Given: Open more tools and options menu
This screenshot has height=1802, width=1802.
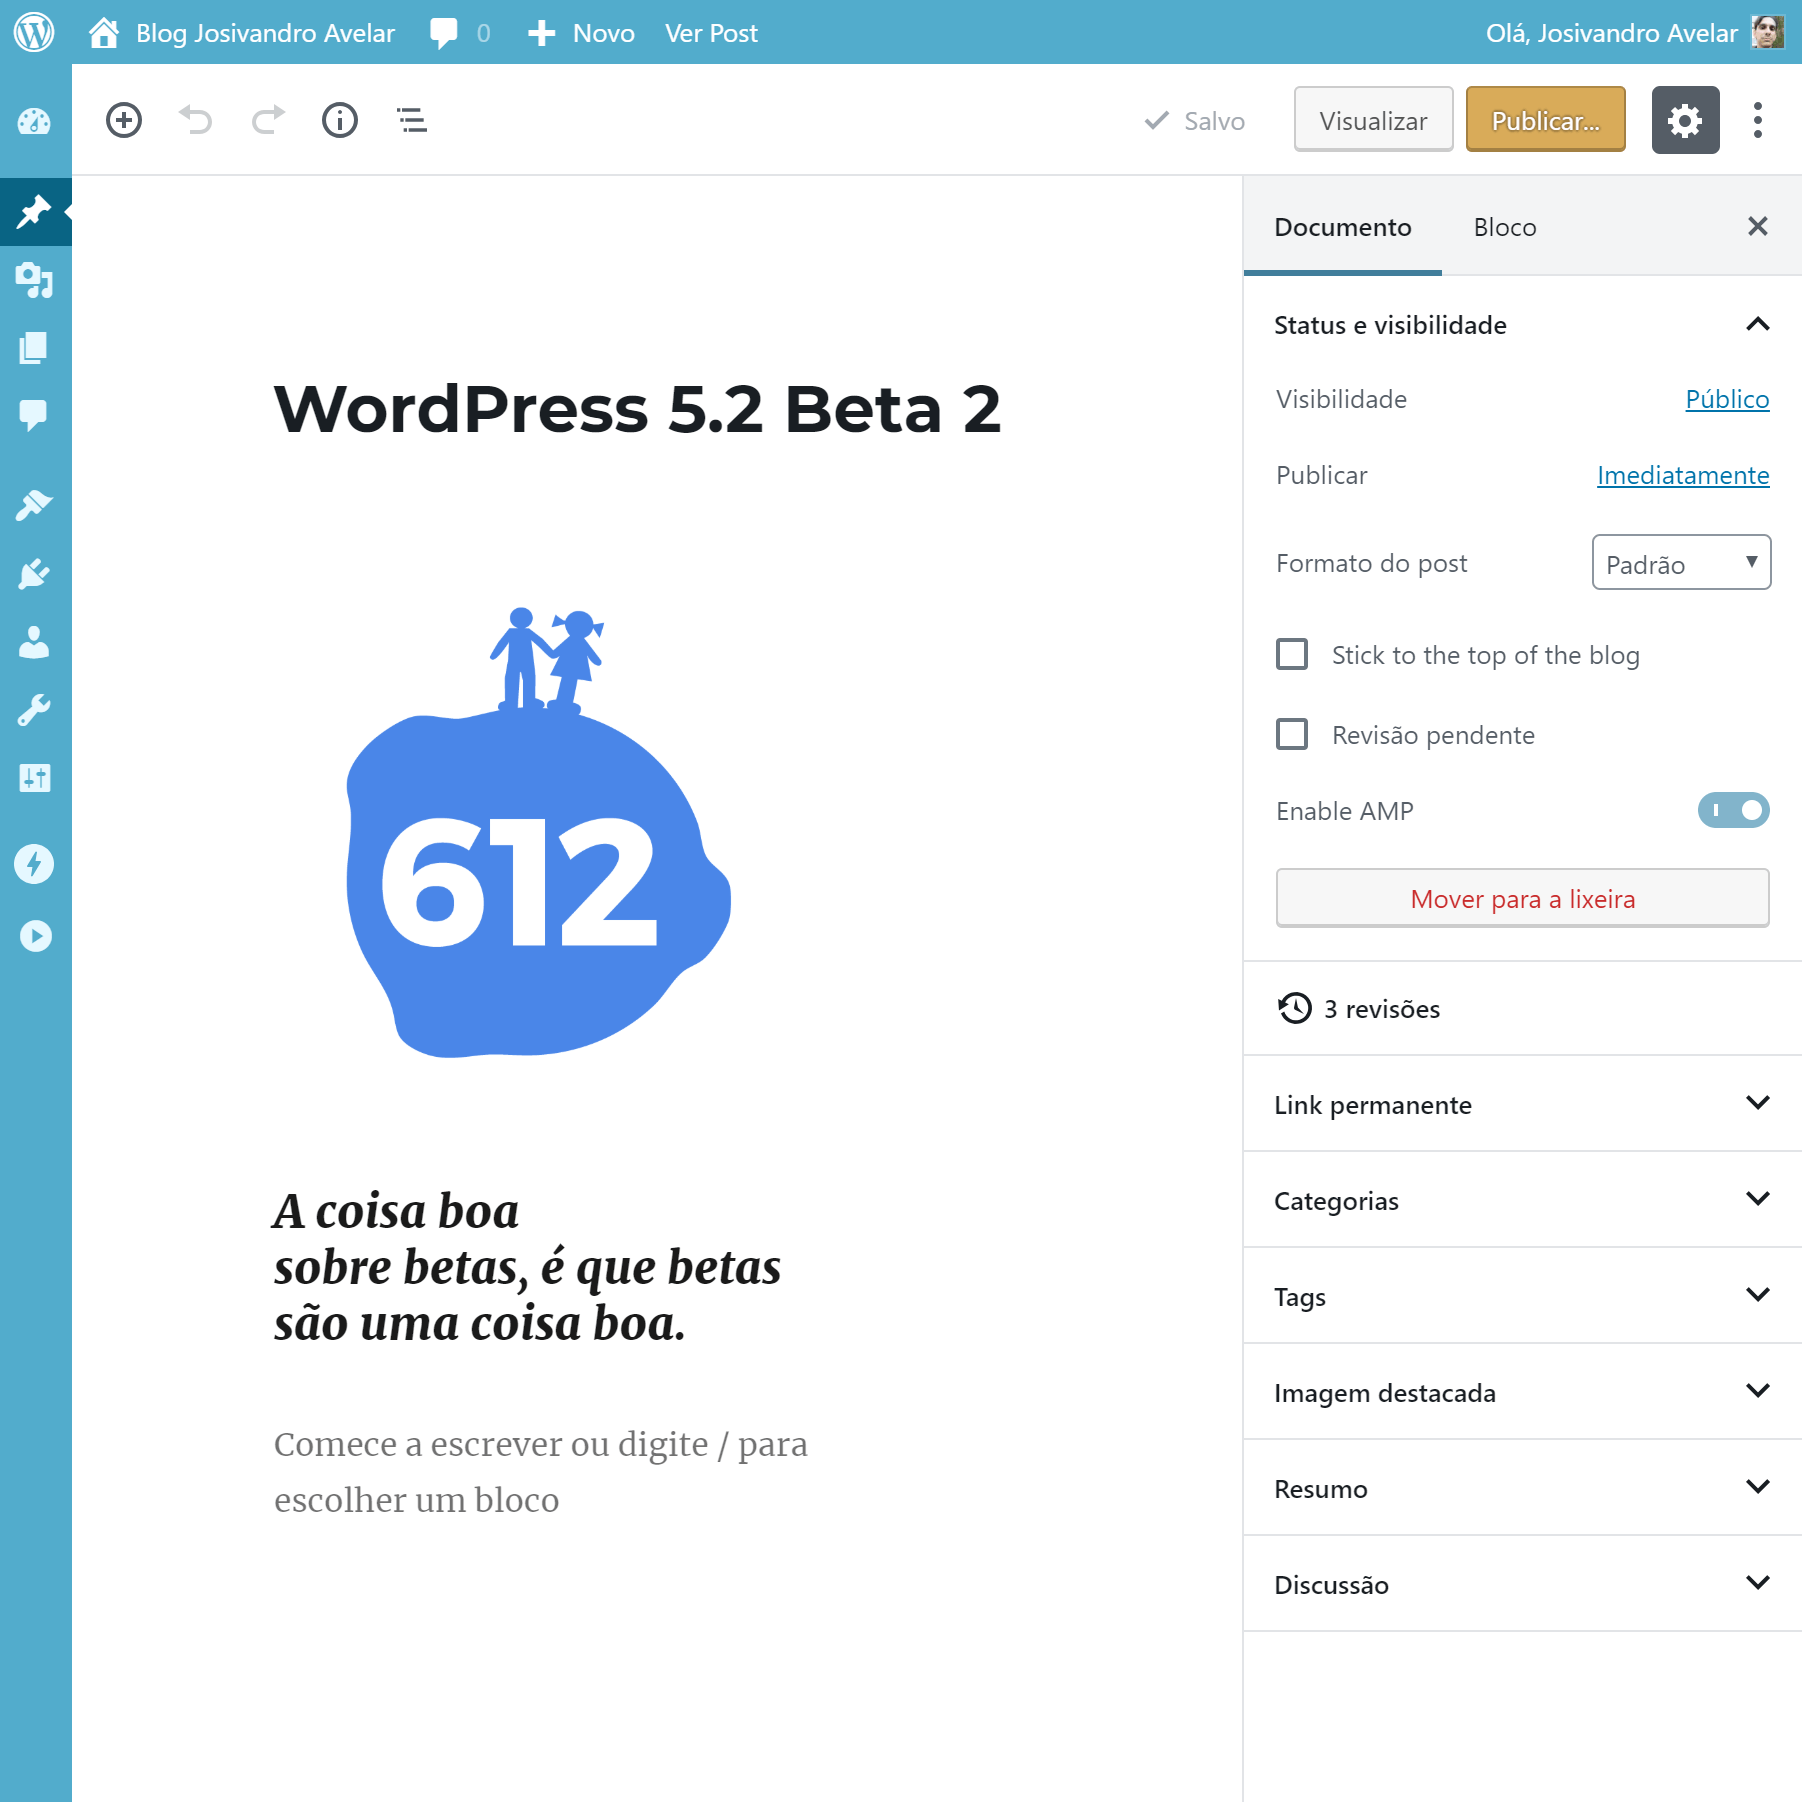Looking at the screenshot, I should [x=1758, y=120].
